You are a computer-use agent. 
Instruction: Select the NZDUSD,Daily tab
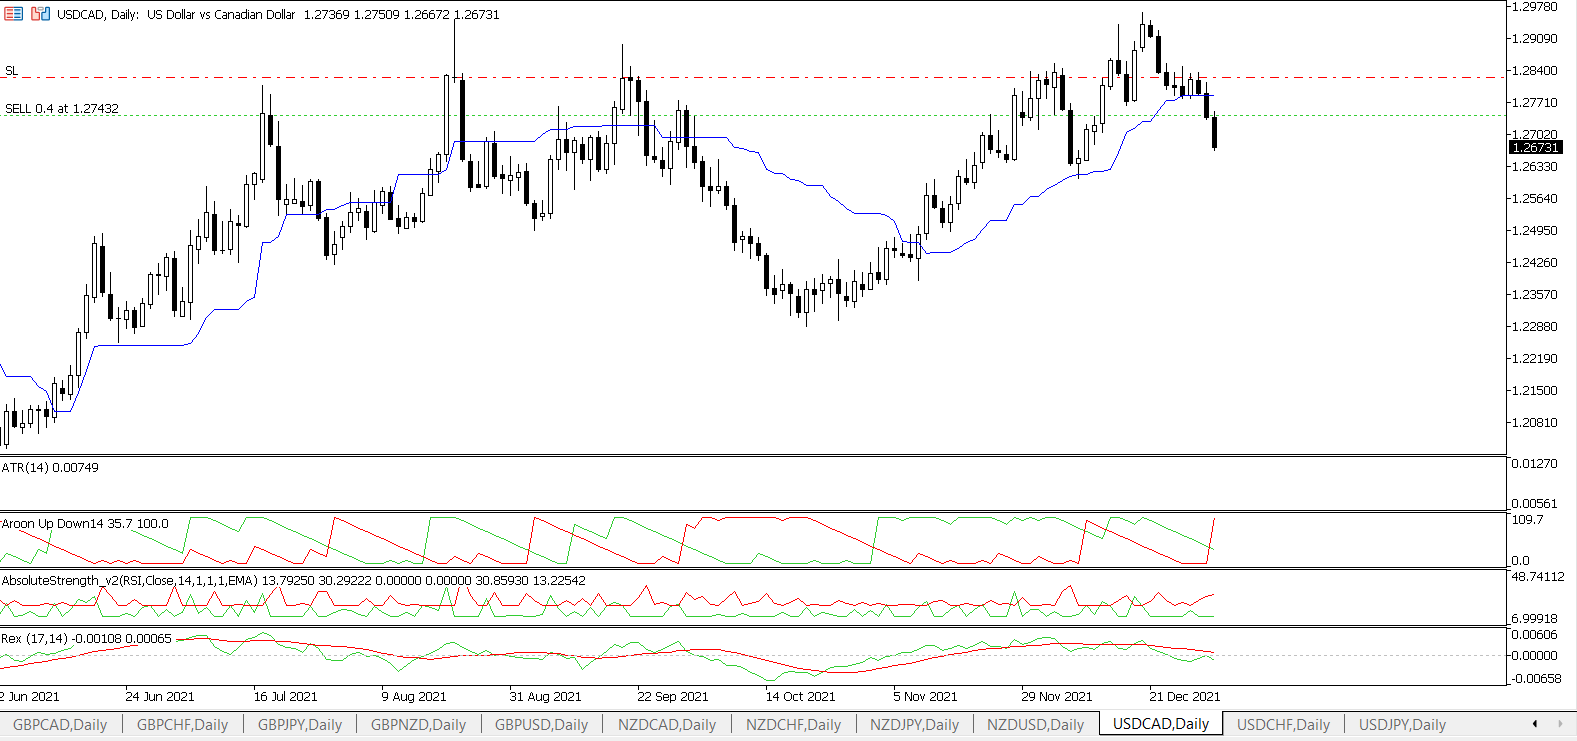[x=1035, y=725]
